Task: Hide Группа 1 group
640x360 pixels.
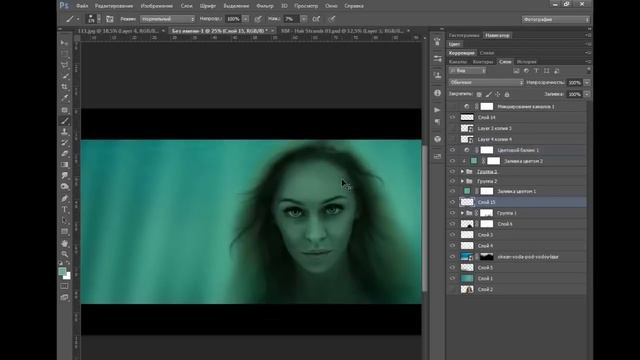Action: click(452, 213)
